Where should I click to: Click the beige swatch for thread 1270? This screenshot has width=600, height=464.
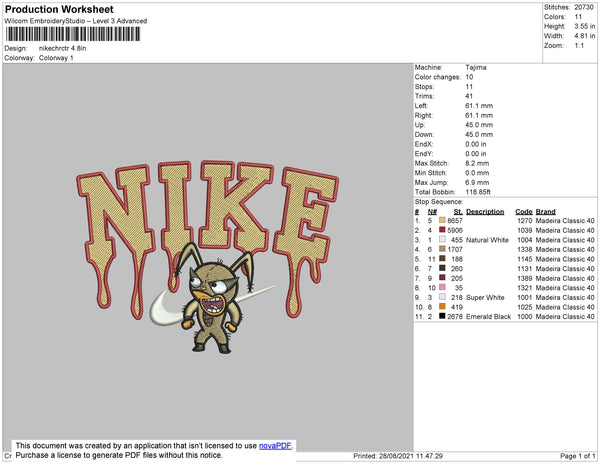(442, 220)
